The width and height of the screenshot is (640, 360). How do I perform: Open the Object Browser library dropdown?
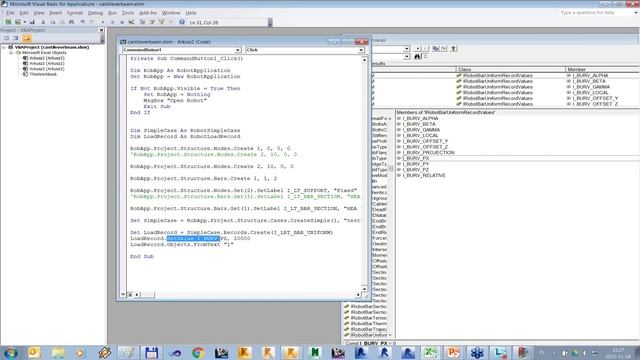pyautogui.click(x=407, y=49)
